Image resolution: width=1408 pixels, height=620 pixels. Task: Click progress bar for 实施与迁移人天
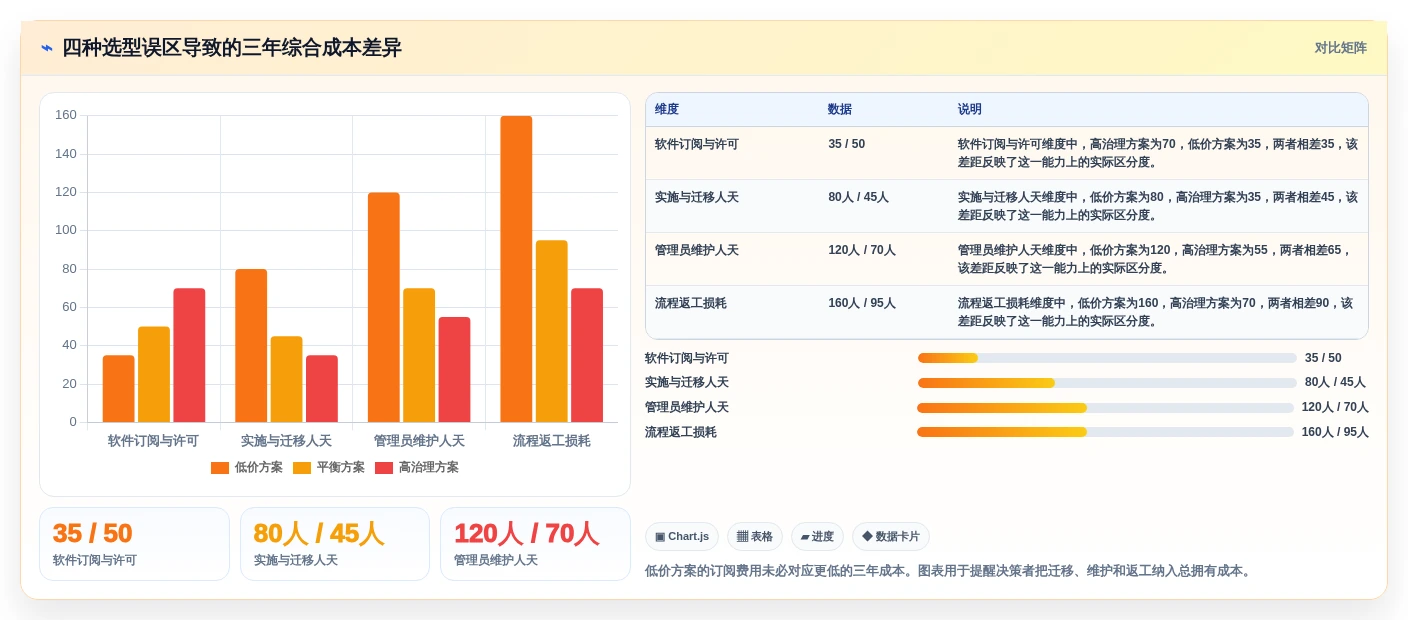coord(1107,383)
